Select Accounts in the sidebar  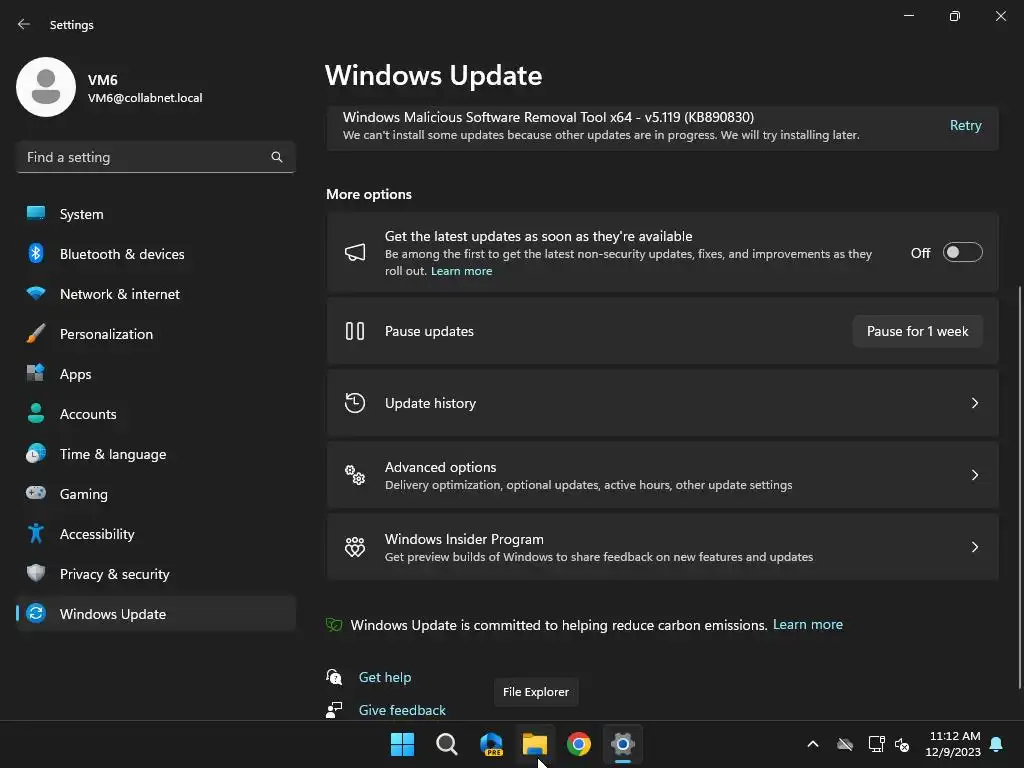156,413
